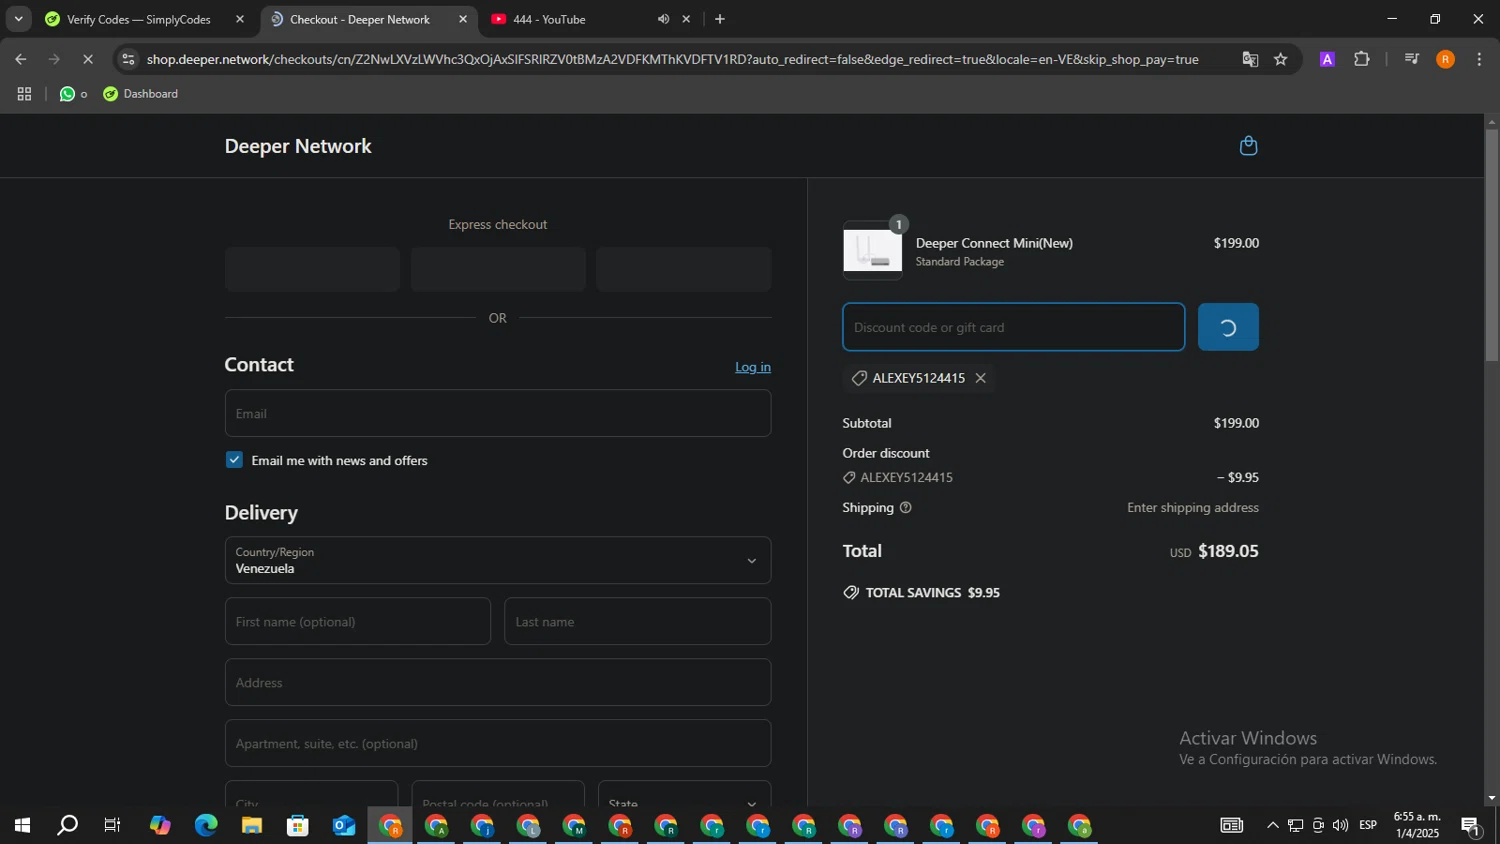Click the shipping help question mark icon
Screen dimensions: 1500x844
(905, 508)
